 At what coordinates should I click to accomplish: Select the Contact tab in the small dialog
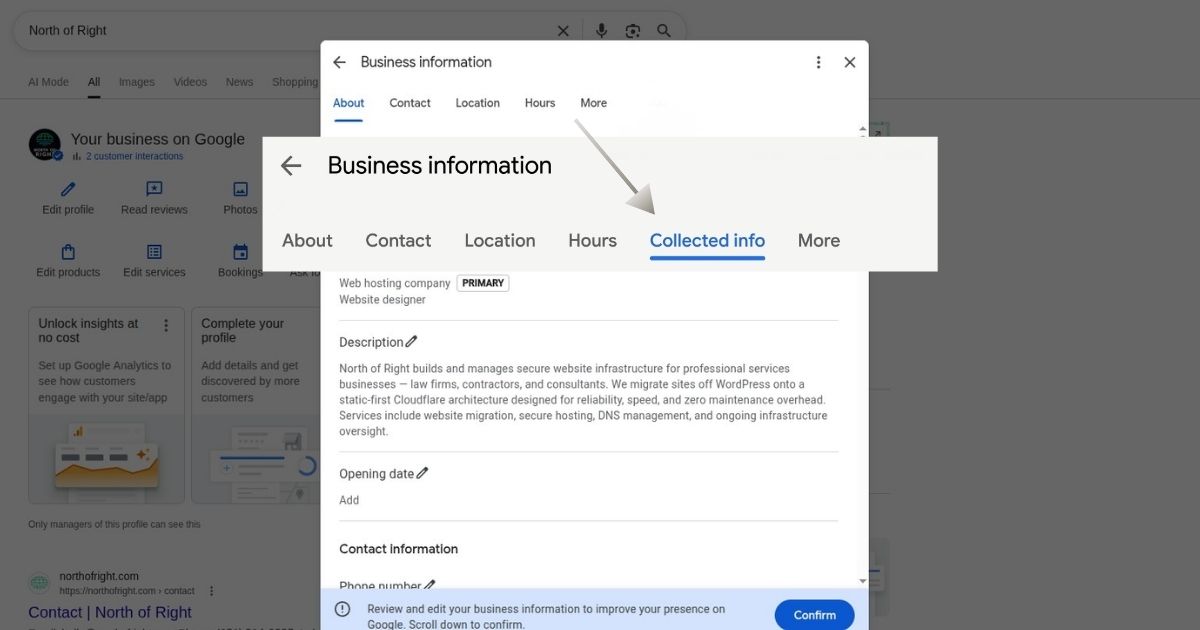410,103
